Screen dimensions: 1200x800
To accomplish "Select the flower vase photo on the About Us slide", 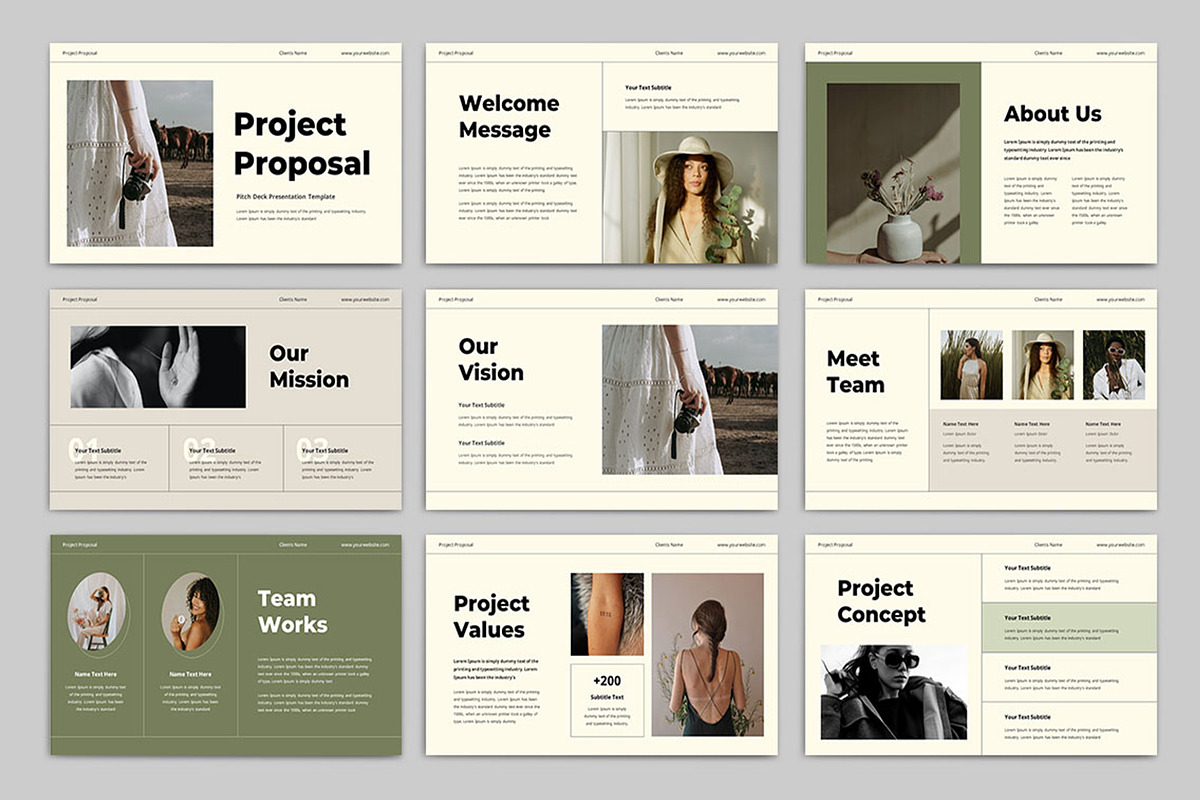I will (893, 173).
